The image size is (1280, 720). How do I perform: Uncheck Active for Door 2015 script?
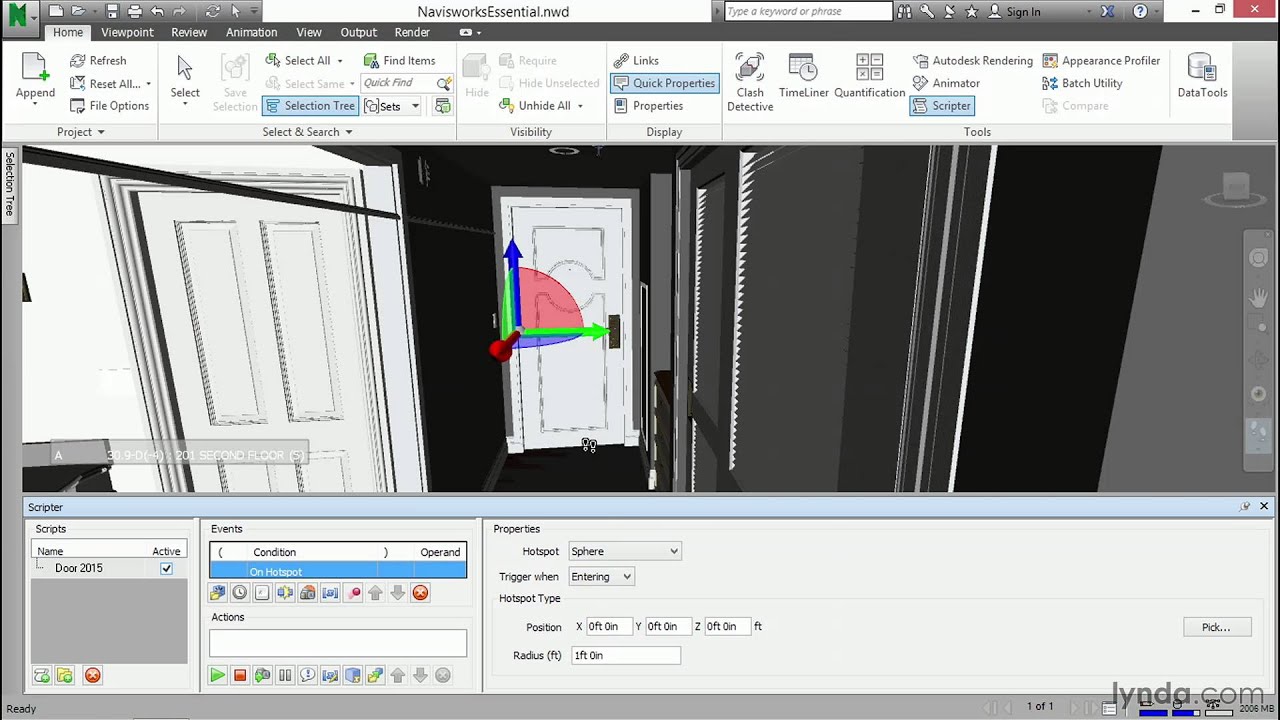[x=166, y=568]
